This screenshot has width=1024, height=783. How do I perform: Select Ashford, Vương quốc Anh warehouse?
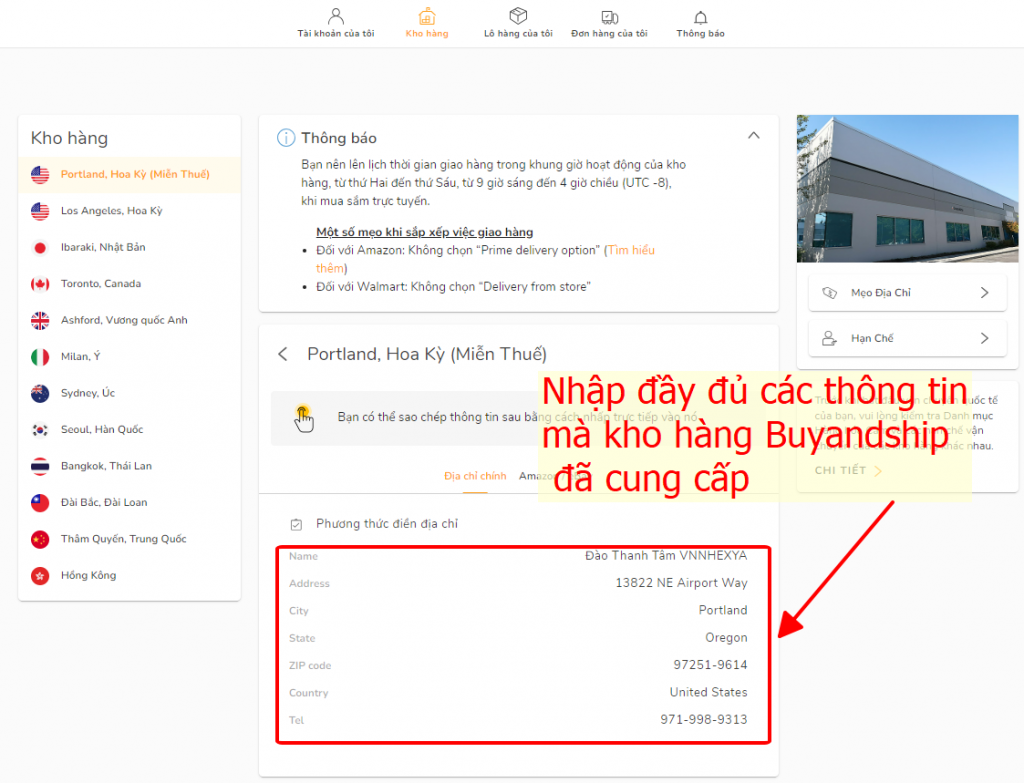(129, 321)
